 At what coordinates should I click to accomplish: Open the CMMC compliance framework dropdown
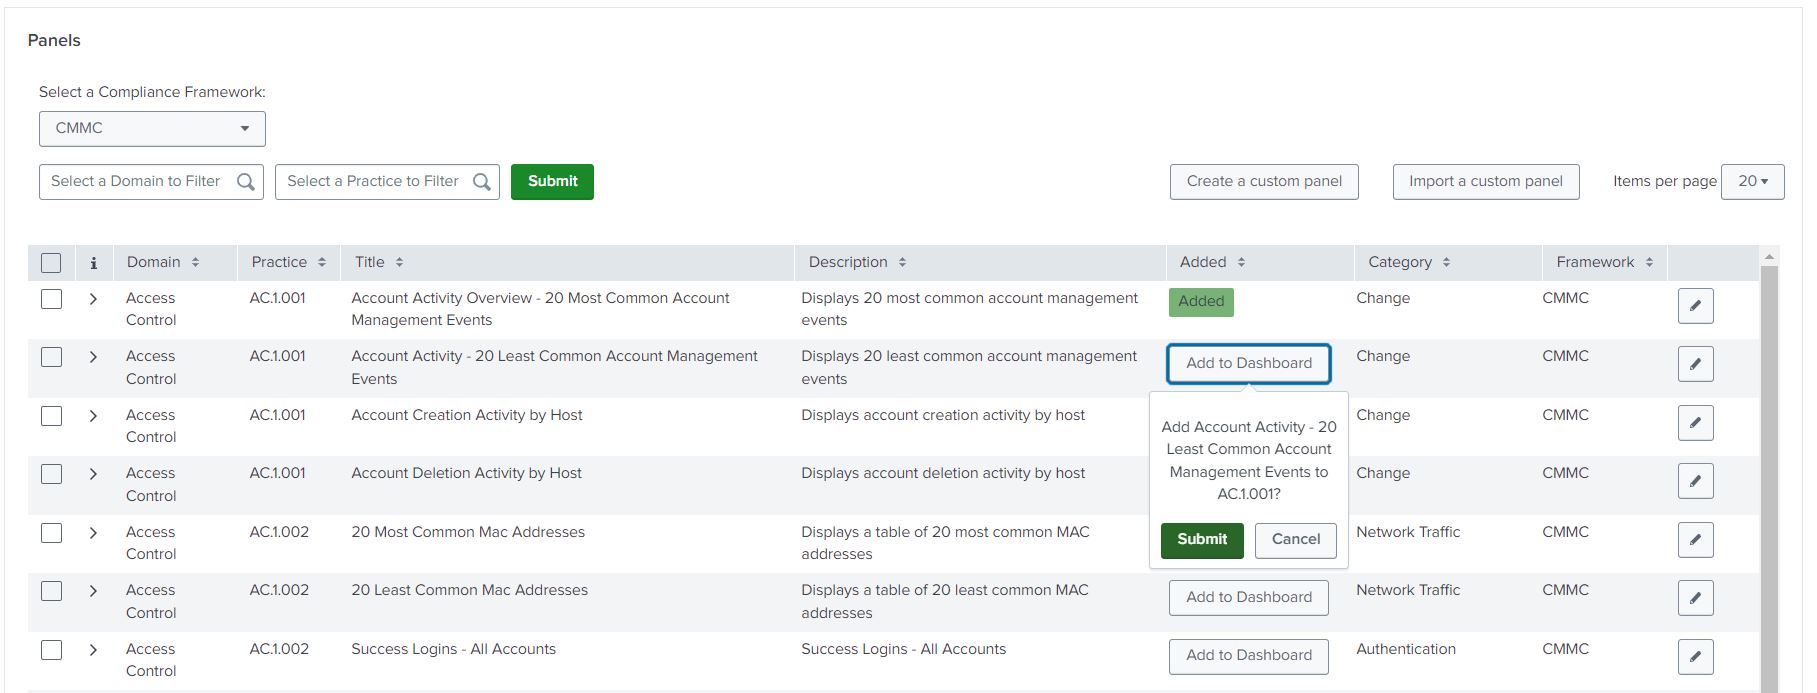coord(152,129)
